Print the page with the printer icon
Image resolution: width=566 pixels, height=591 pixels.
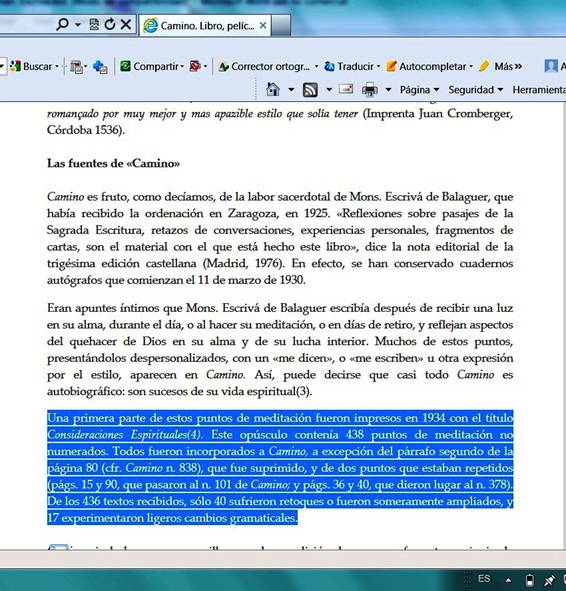coord(370,90)
